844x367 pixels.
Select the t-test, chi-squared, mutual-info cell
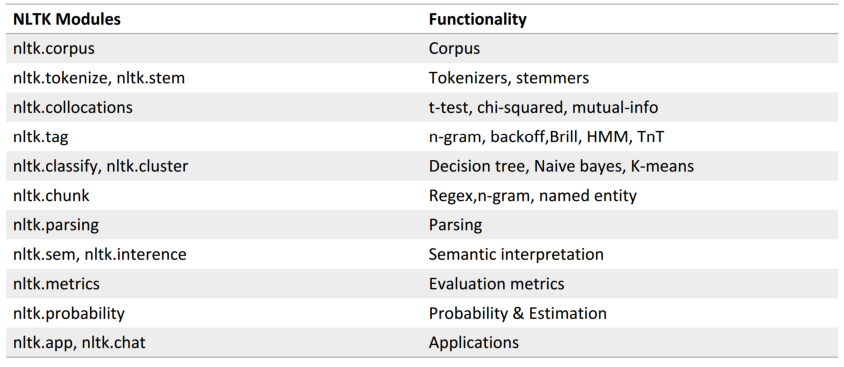click(543, 107)
